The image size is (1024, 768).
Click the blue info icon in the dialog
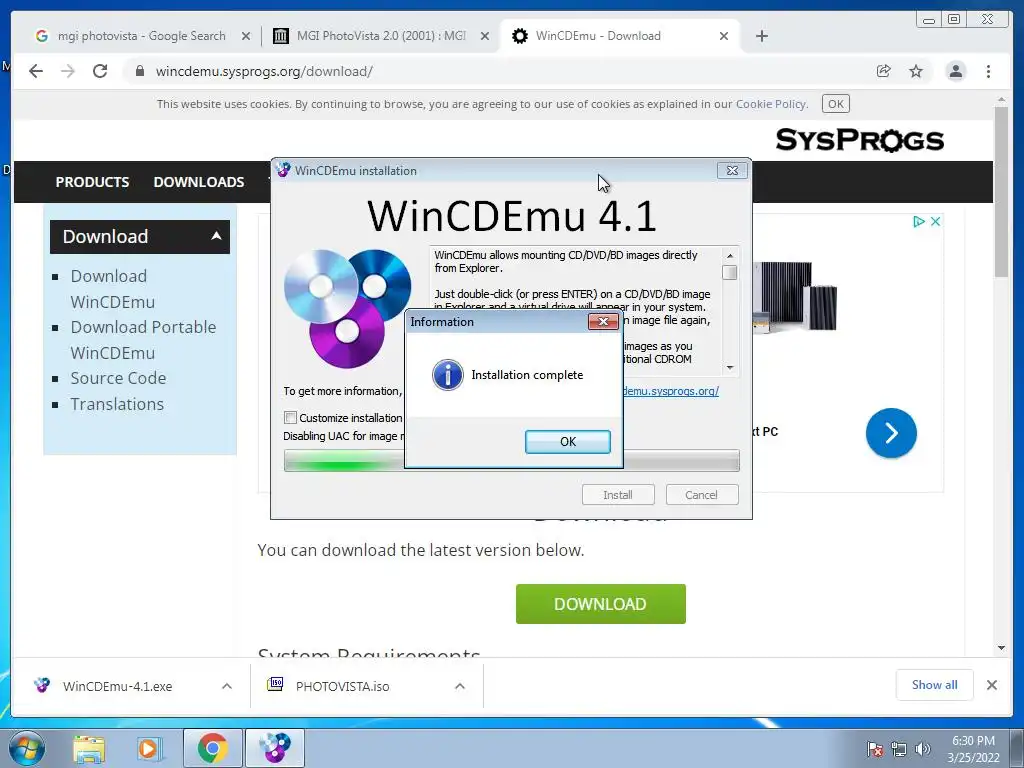pyautogui.click(x=448, y=375)
